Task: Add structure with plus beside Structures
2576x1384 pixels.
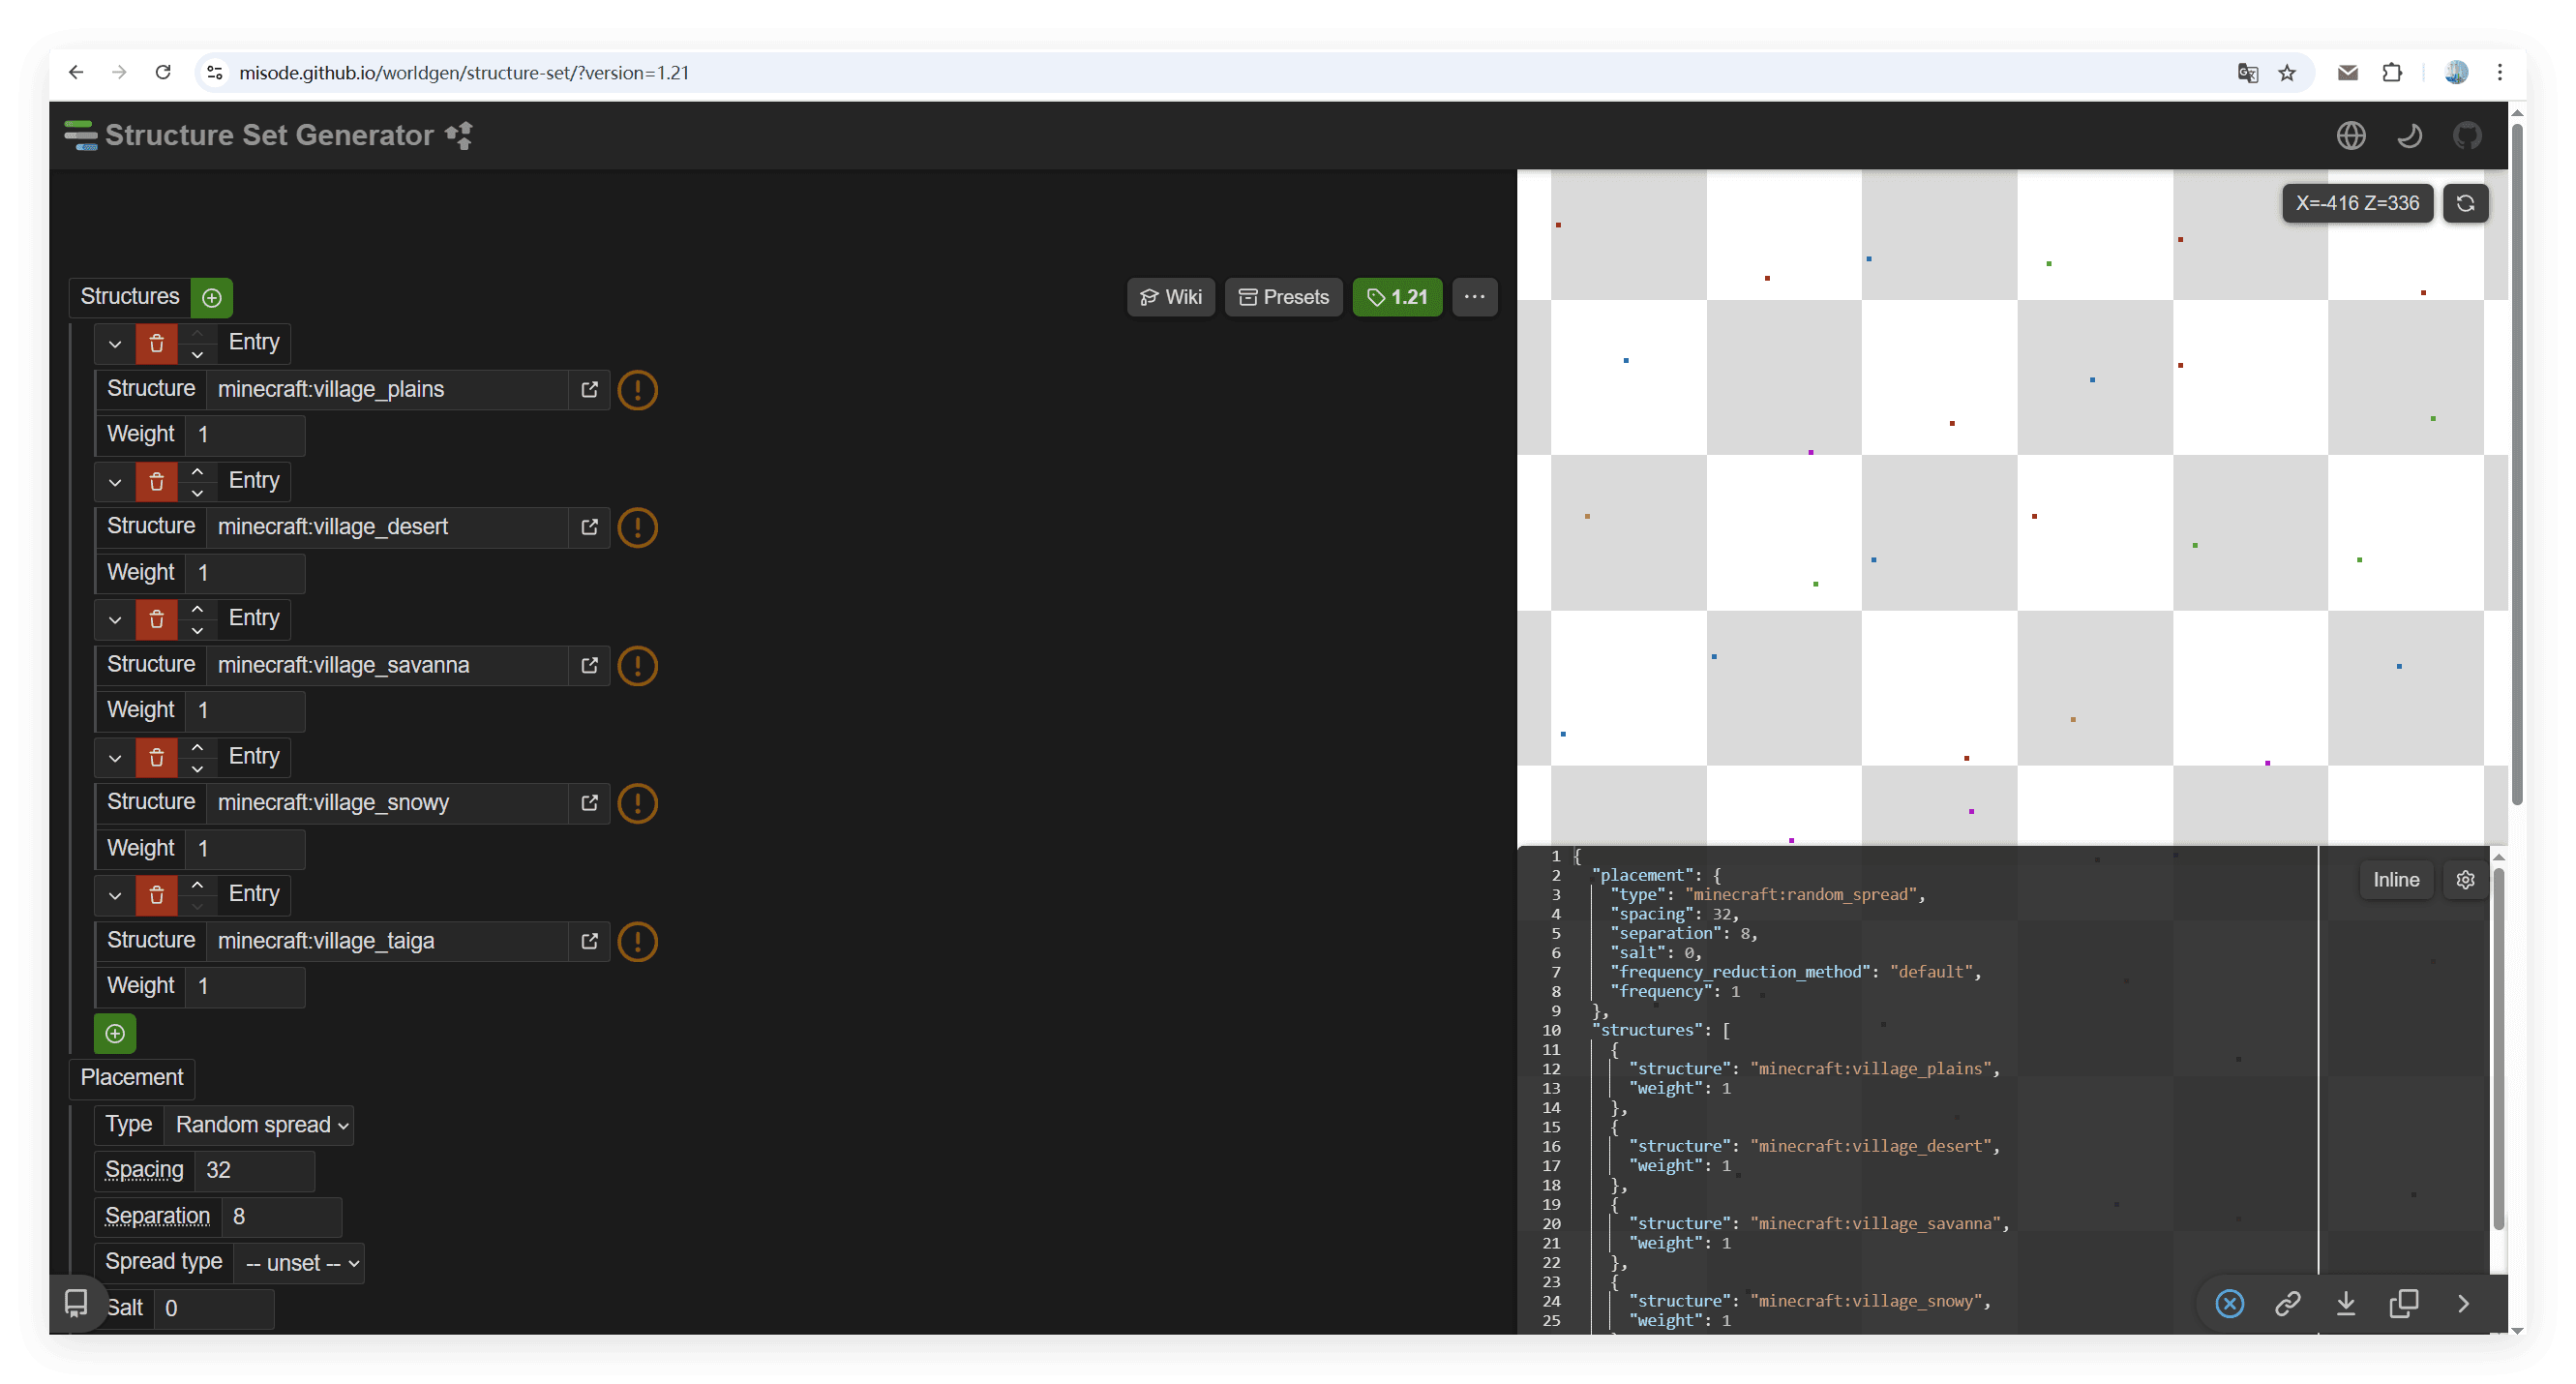Action: click(x=212, y=297)
